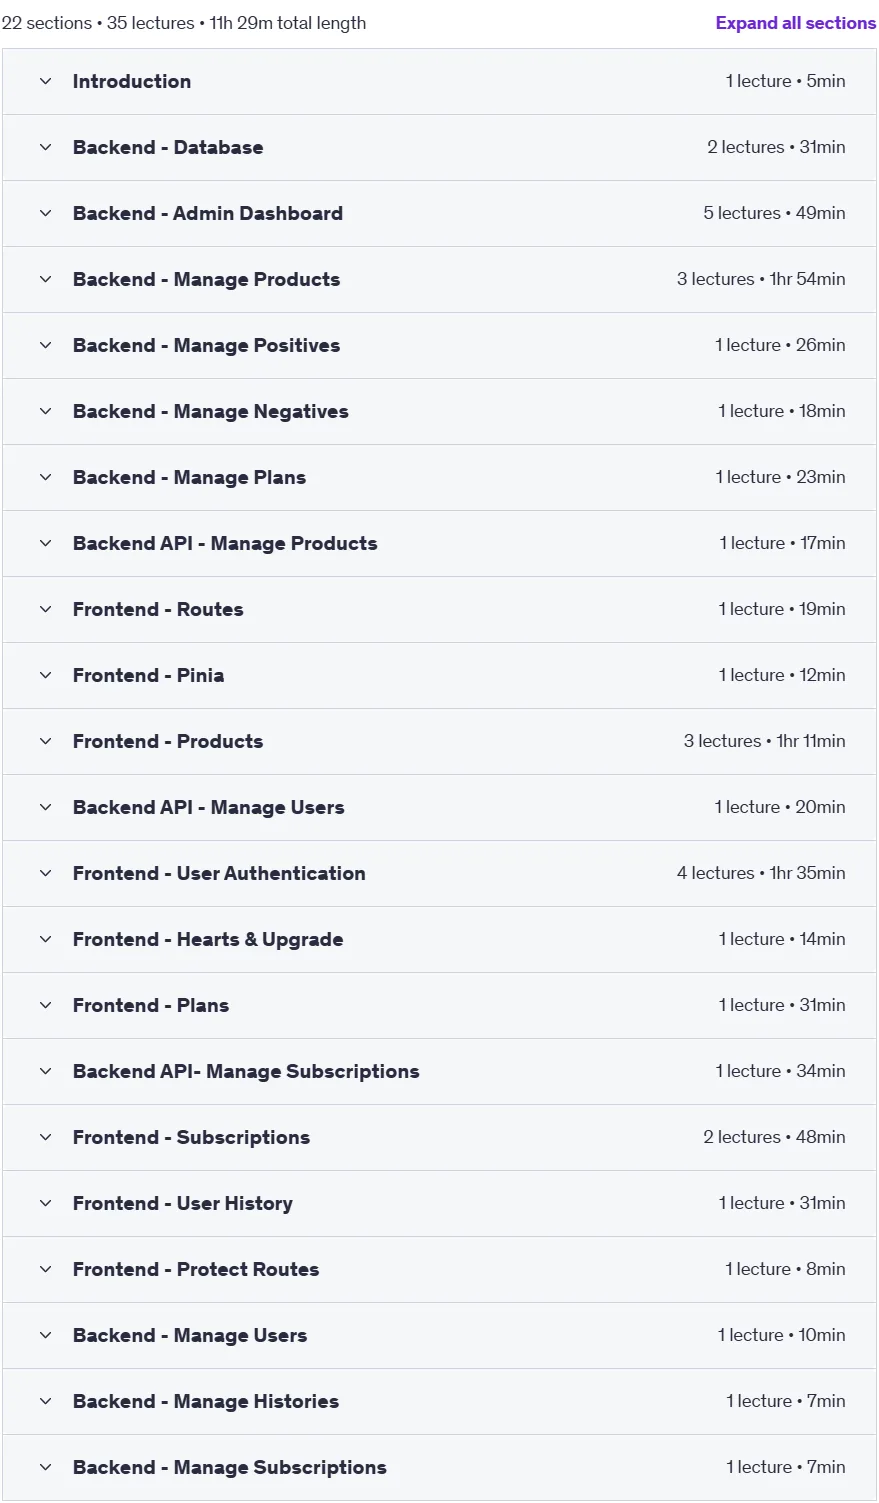Select the Frontend - User Authentication heading
This screenshot has height=1503, width=879.
219,873
